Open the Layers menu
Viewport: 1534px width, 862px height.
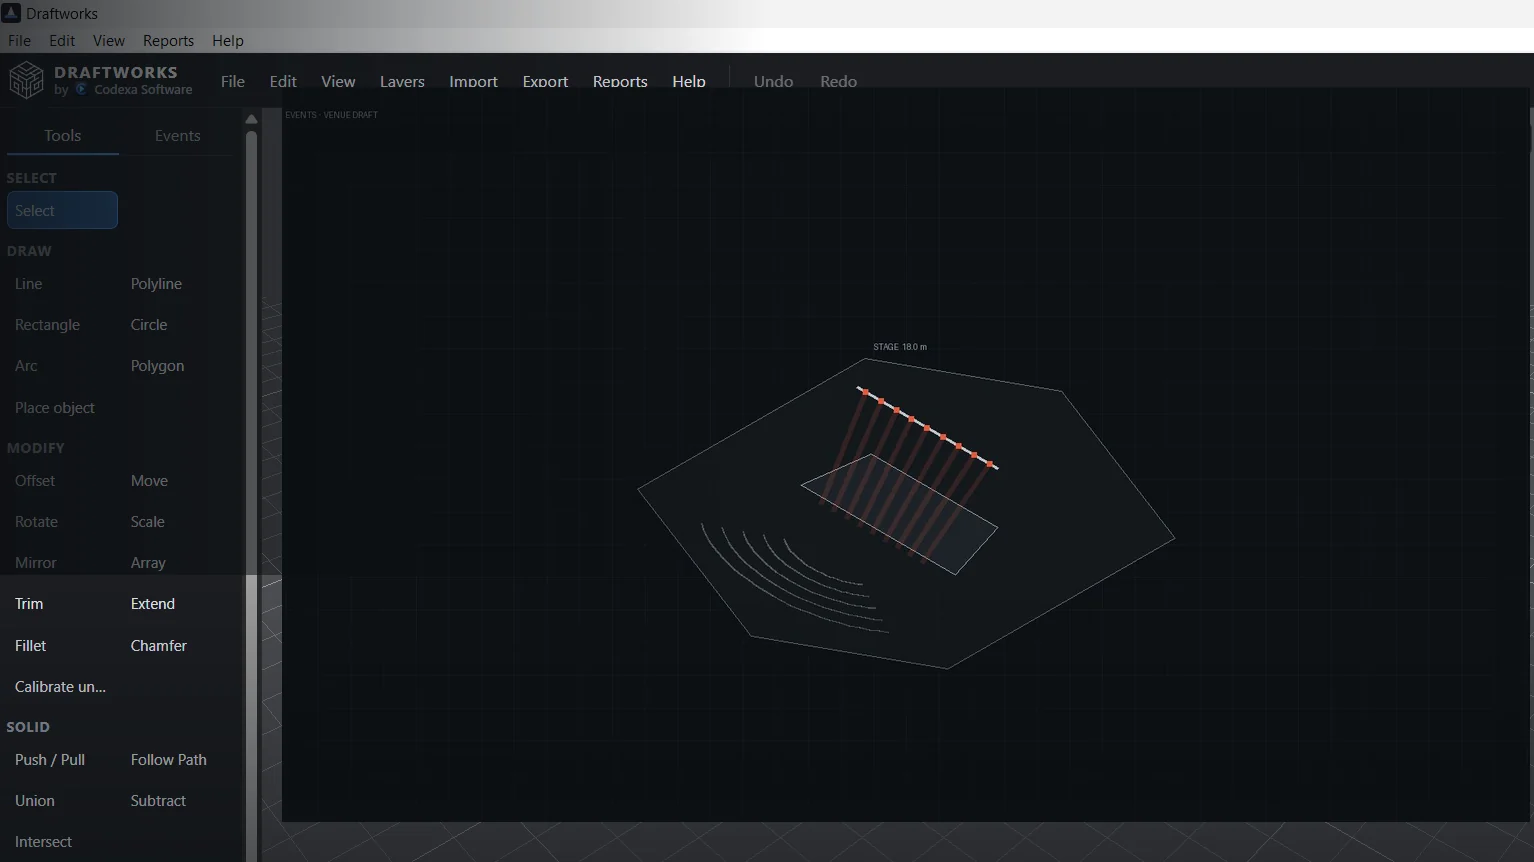point(402,81)
